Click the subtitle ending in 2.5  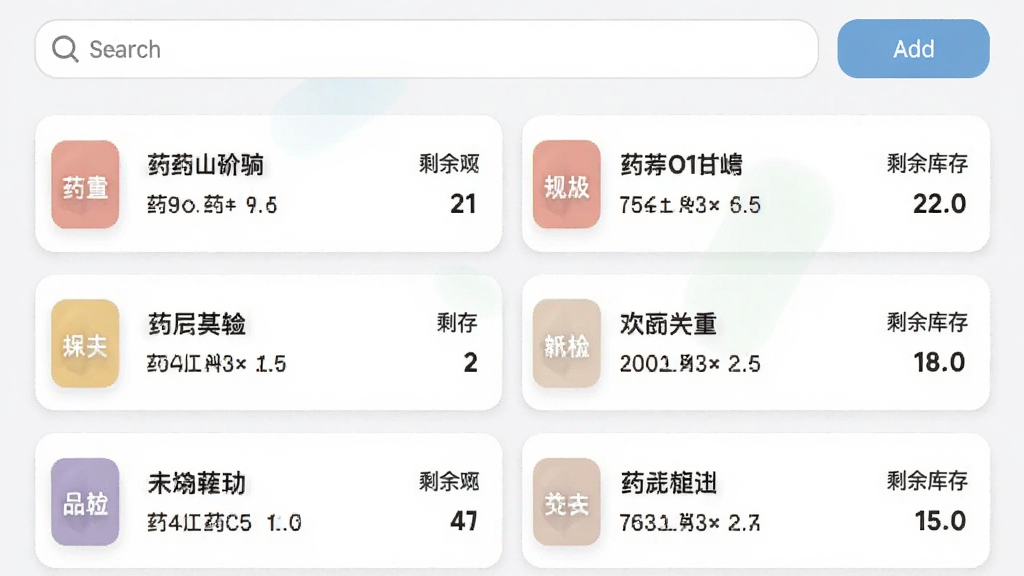tap(690, 364)
